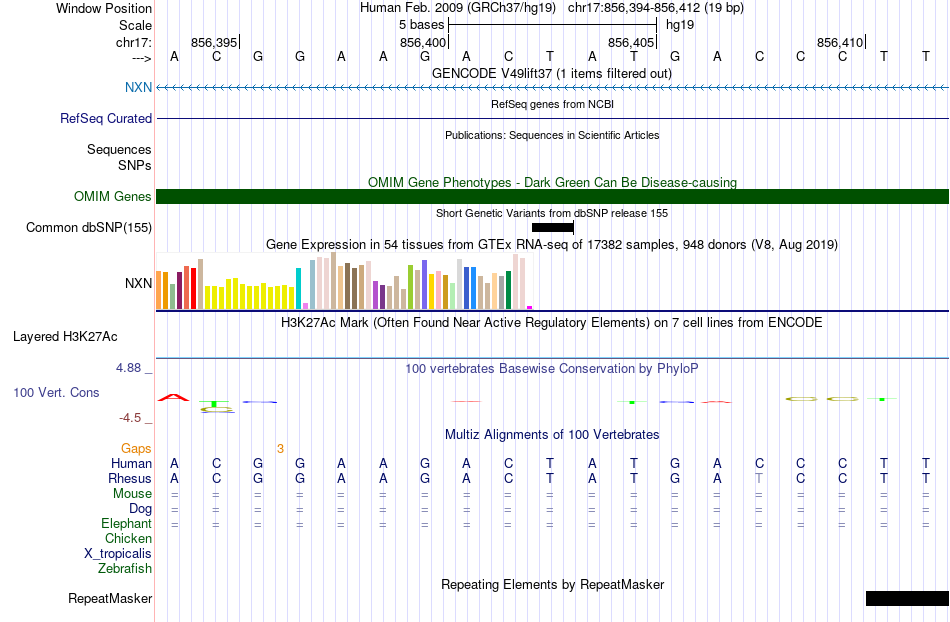Open the Common dbSNP(155) track label
Viewport: 950px width, 622px height.
pyautogui.click(x=89, y=227)
